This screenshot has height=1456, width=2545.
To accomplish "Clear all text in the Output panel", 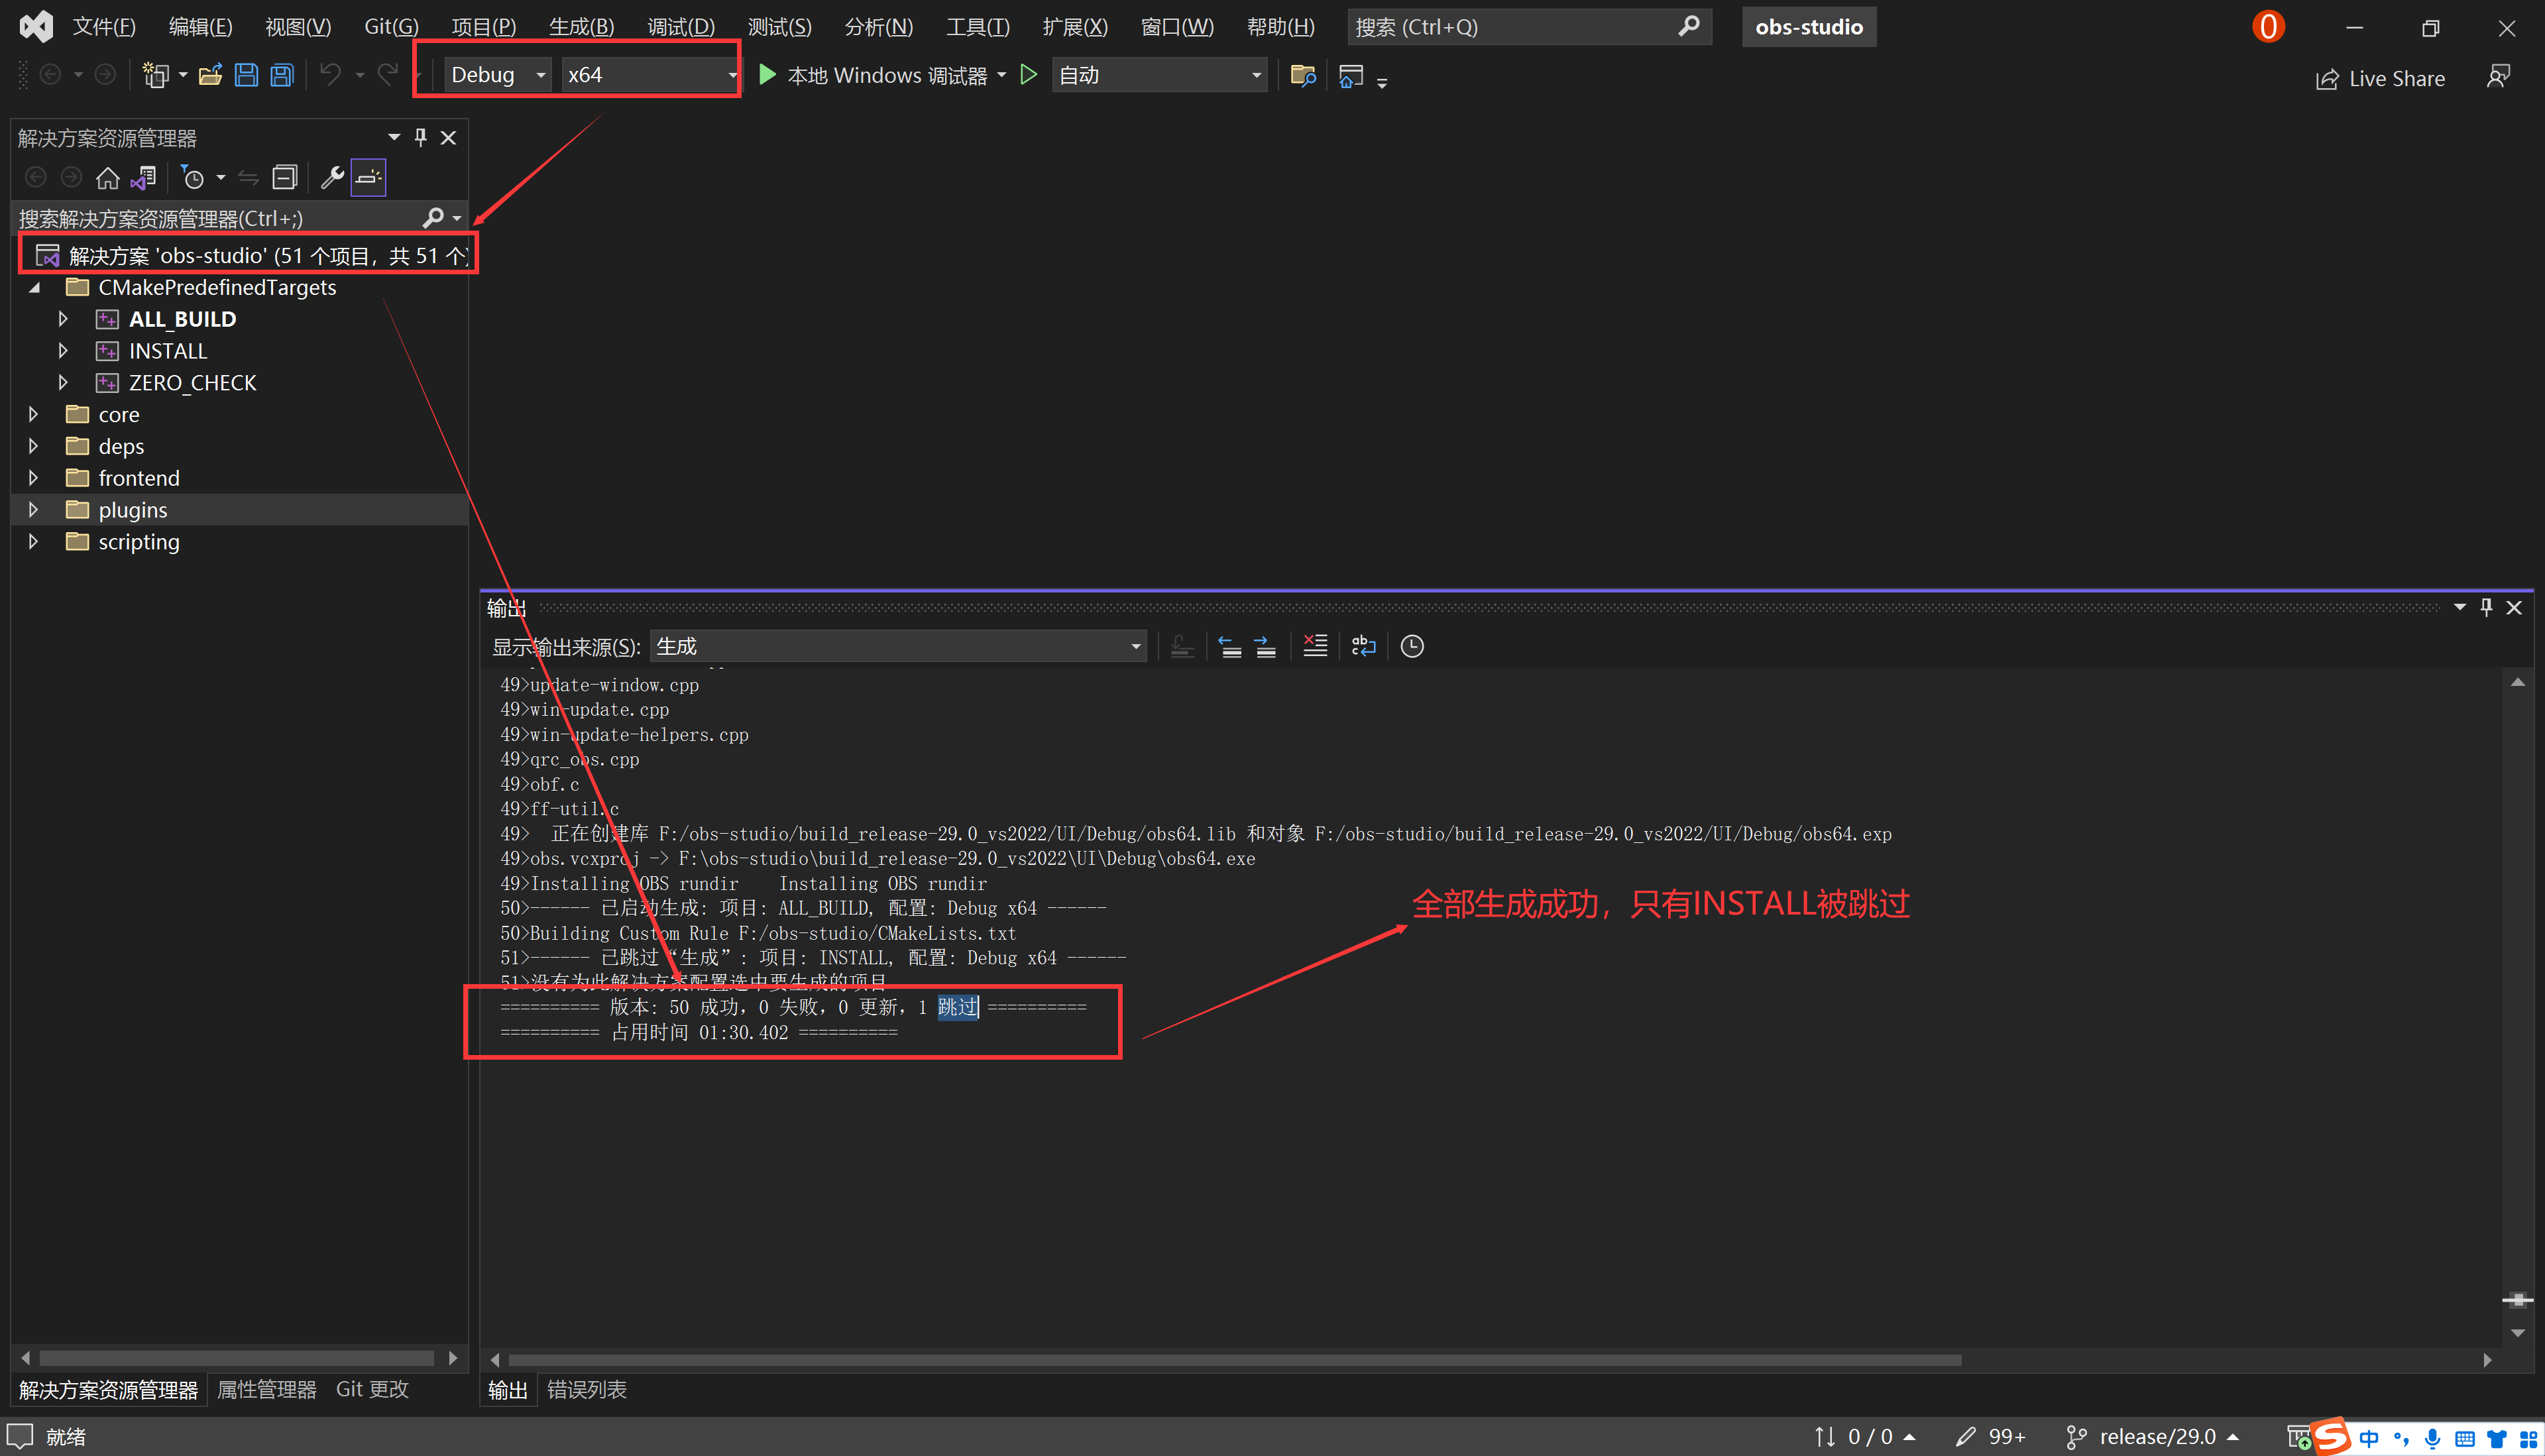I will (1315, 646).
